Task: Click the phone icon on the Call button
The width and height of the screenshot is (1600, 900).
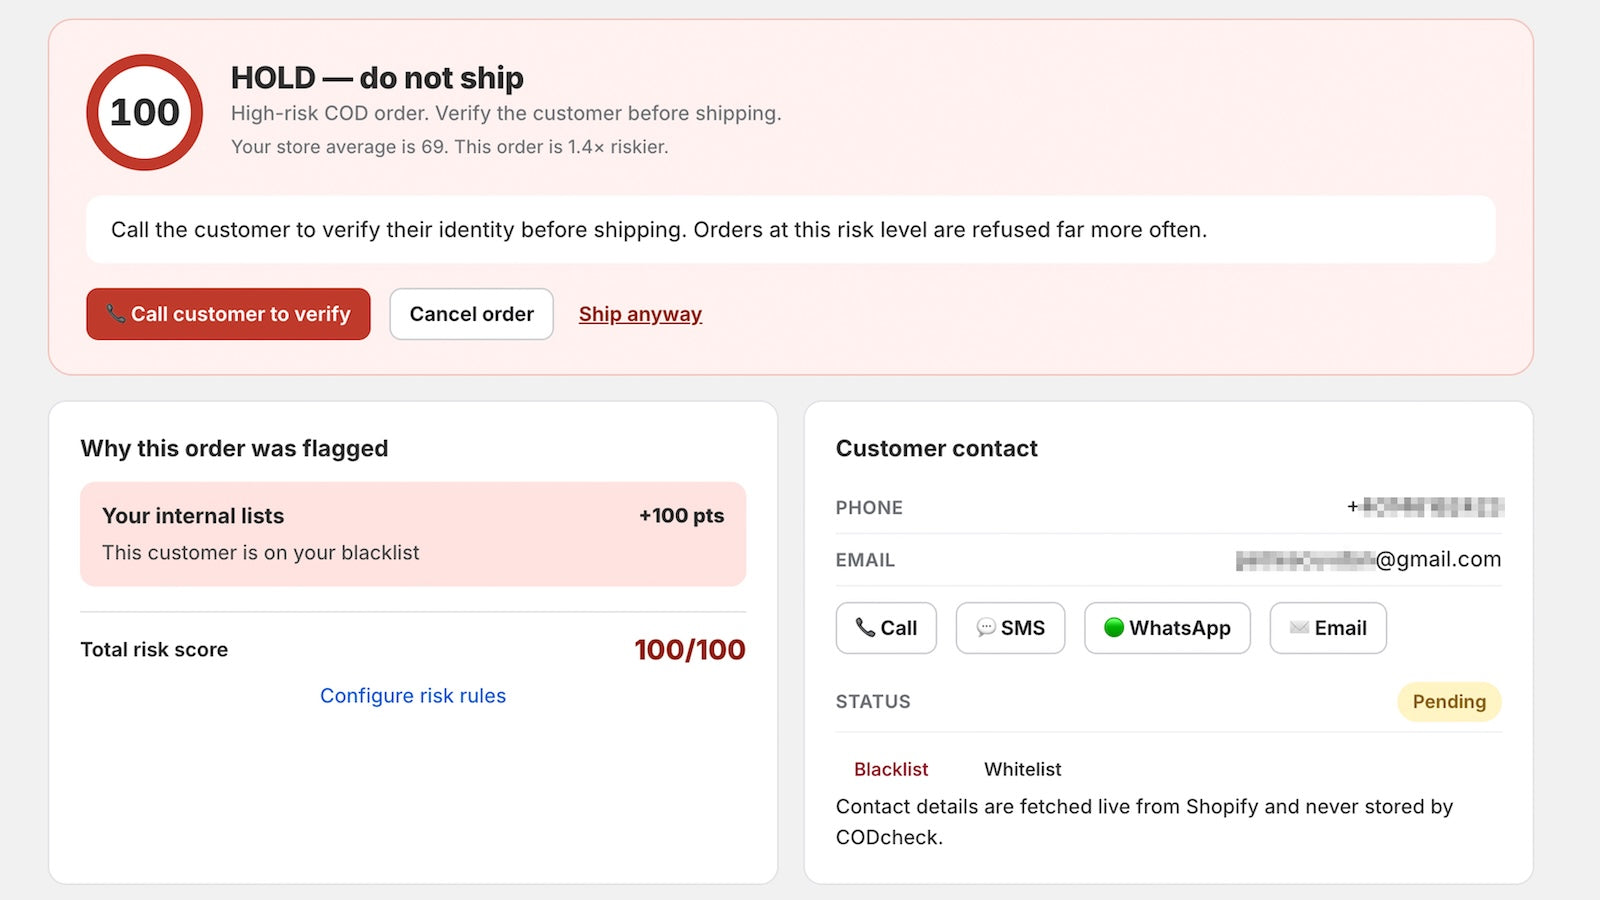Action: point(865,628)
